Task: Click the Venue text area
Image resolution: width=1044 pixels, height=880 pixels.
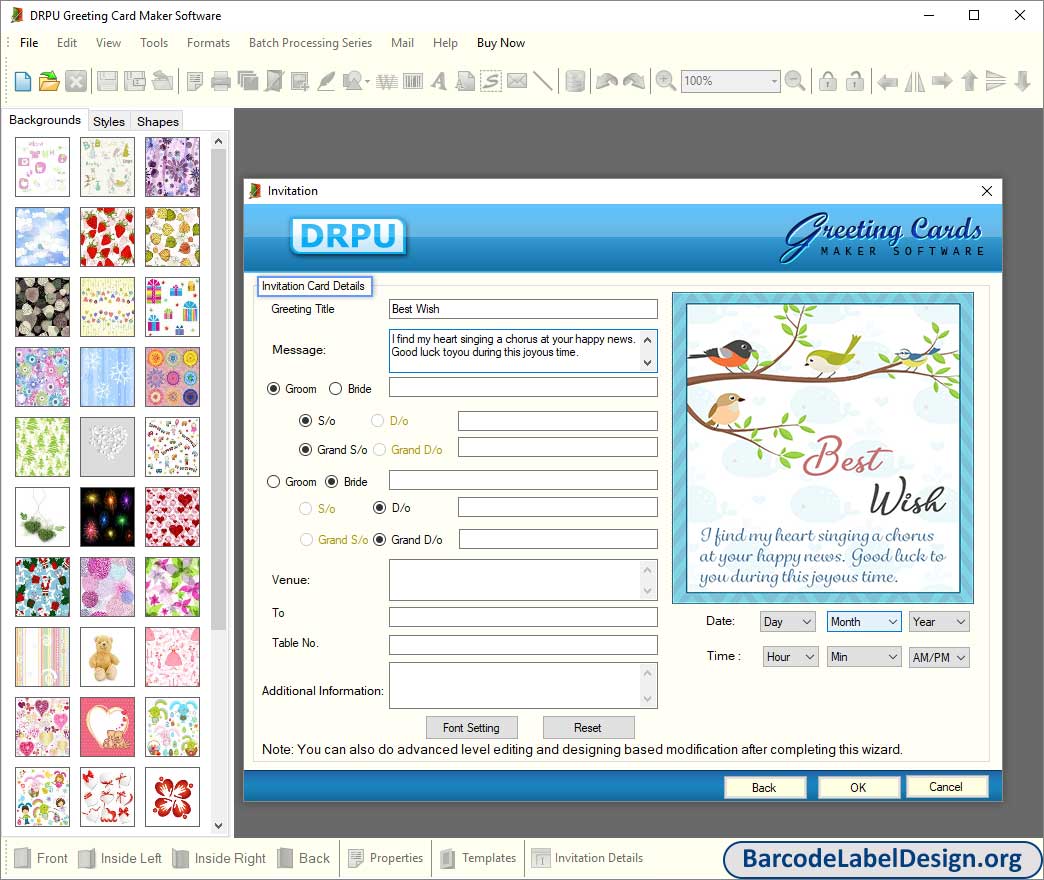Action: (x=523, y=580)
